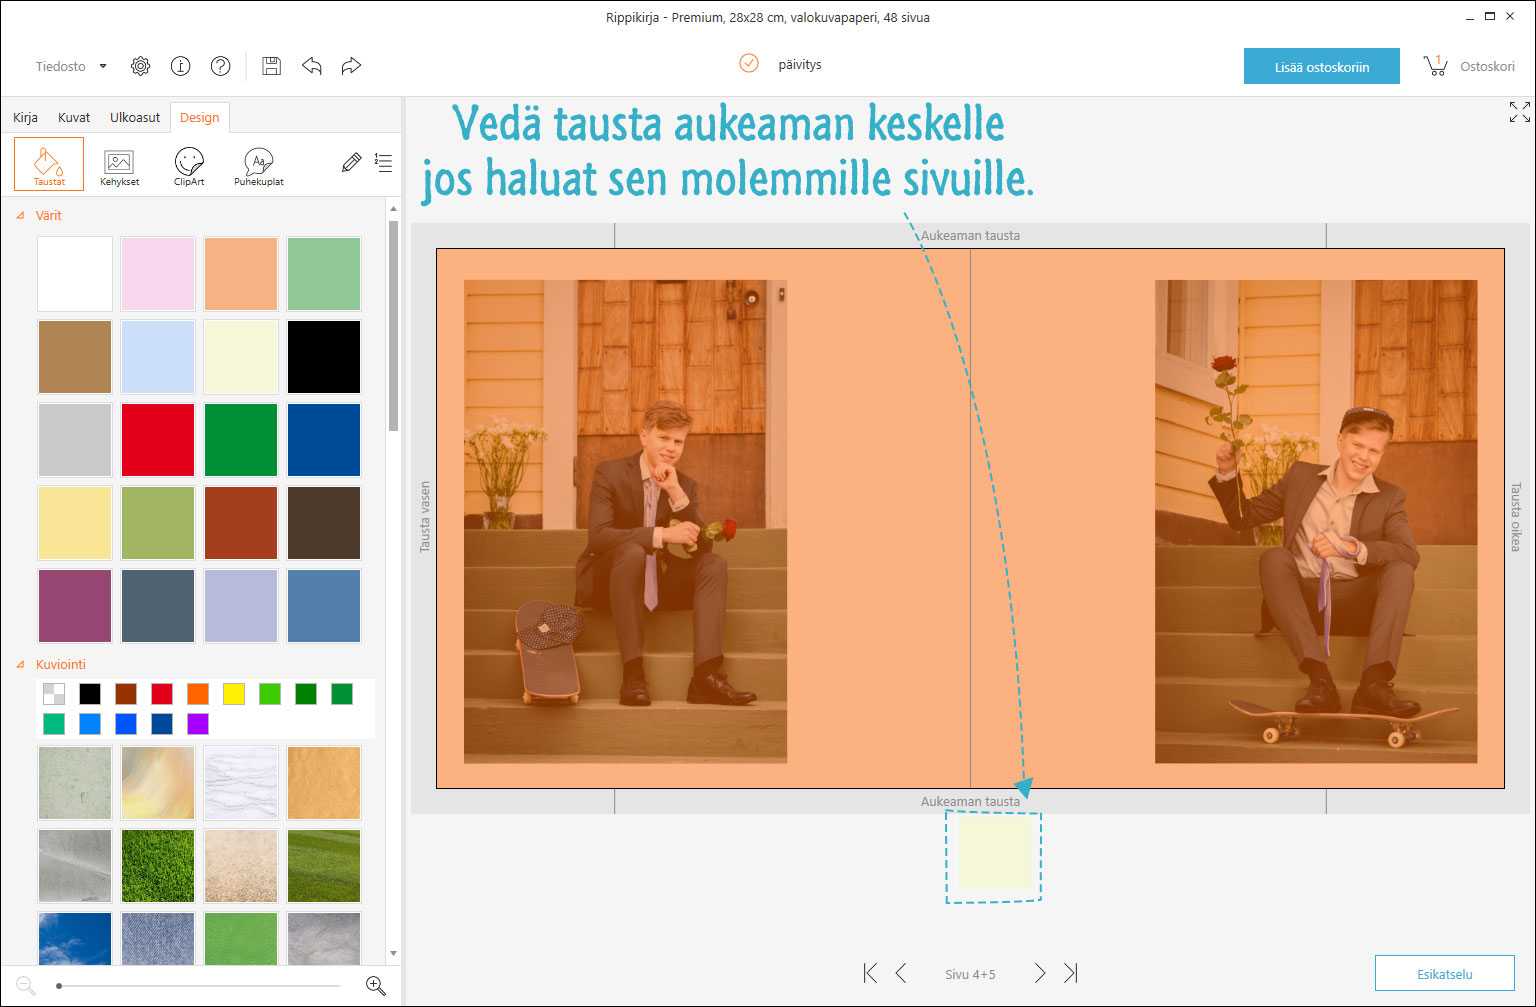Click the Sivu 4+5 page indicator
Screen dimensions: 1536x1007
tap(970, 974)
